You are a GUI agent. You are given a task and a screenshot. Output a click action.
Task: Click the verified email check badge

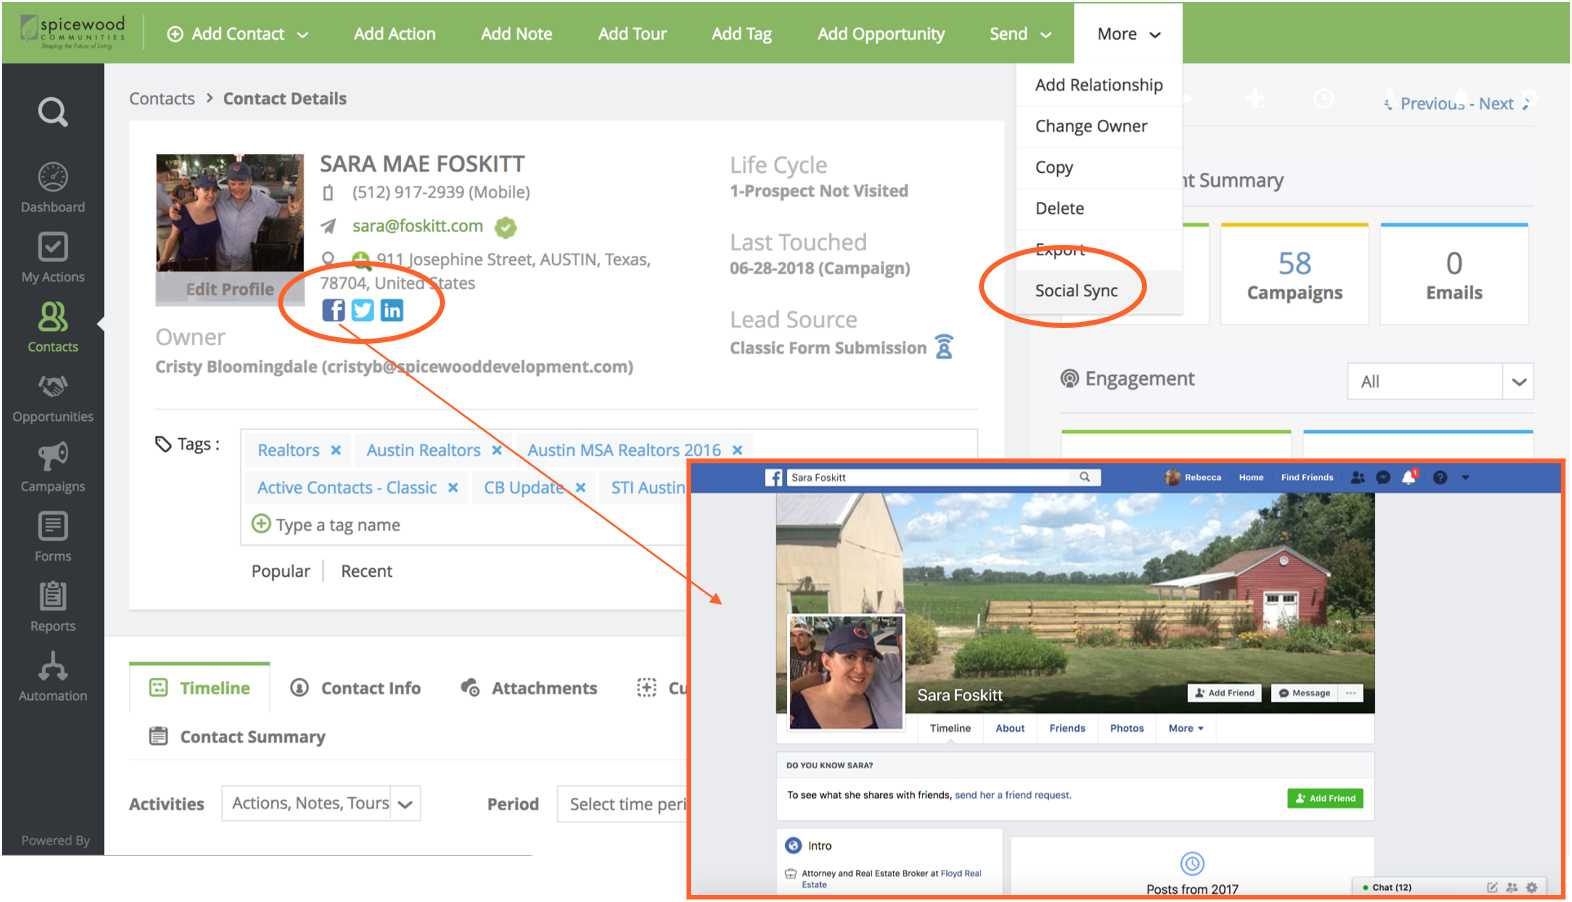pos(506,227)
